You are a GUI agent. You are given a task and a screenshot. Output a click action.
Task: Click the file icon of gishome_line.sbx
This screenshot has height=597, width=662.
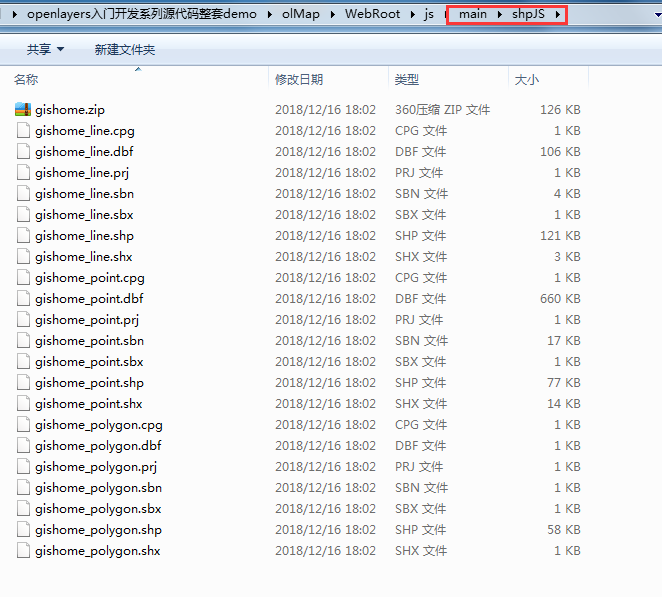pos(23,214)
